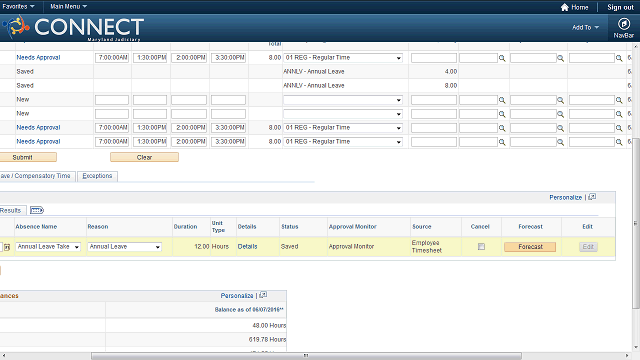The width and height of the screenshot is (640, 360).
Task: Click the Submit button
Action: pyautogui.click(x=28, y=157)
